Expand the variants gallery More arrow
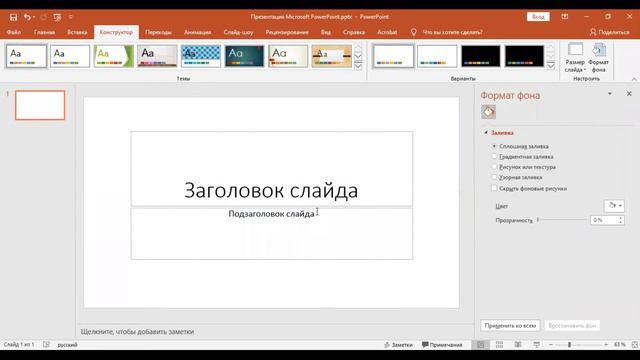The height and width of the screenshot is (360, 640). point(551,66)
